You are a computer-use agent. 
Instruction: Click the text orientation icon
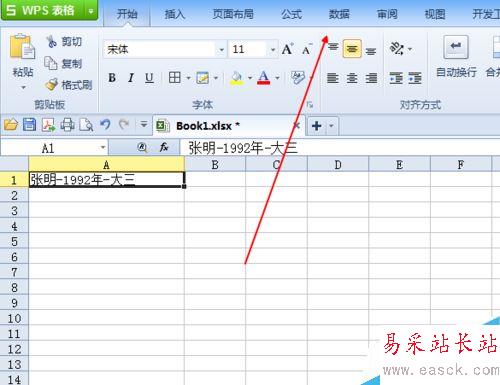click(x=397, y=49)
